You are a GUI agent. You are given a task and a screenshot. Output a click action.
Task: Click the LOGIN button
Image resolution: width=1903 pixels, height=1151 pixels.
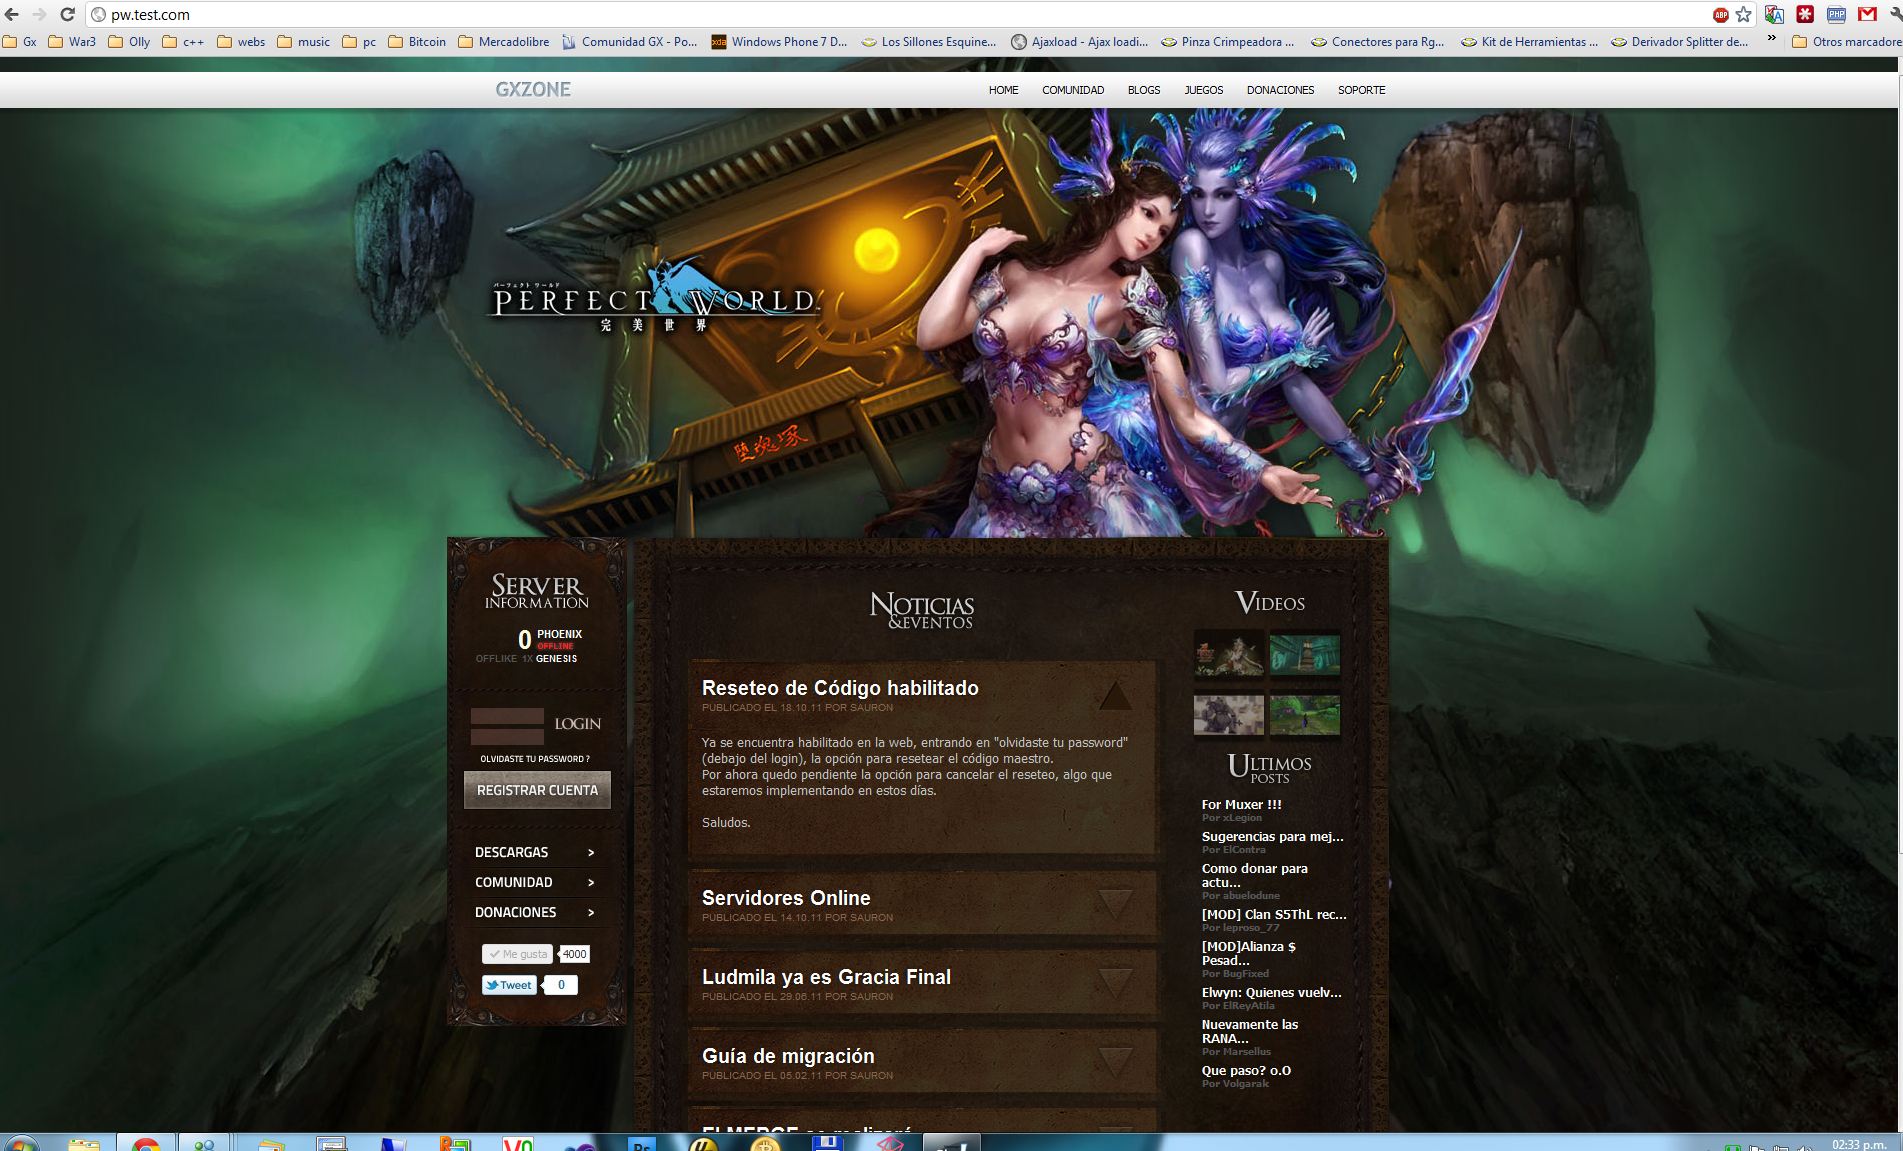(578, 724)
